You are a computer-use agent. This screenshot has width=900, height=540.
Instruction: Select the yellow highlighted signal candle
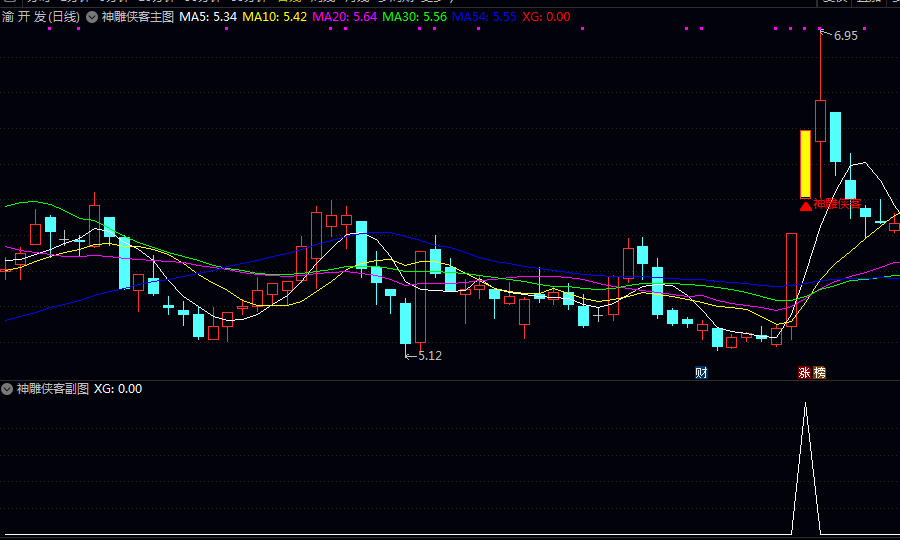coord(805,164)
